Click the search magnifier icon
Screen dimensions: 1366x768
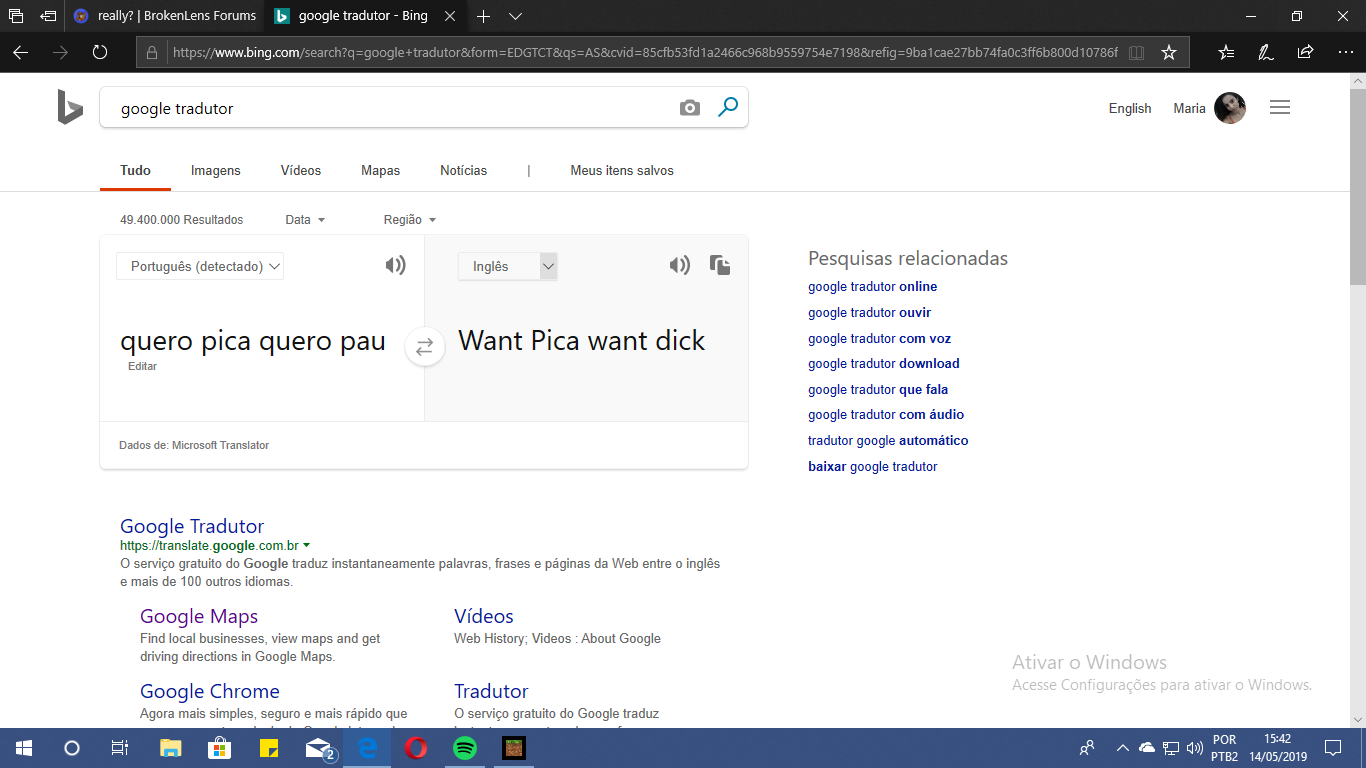(x=728, y=107)
